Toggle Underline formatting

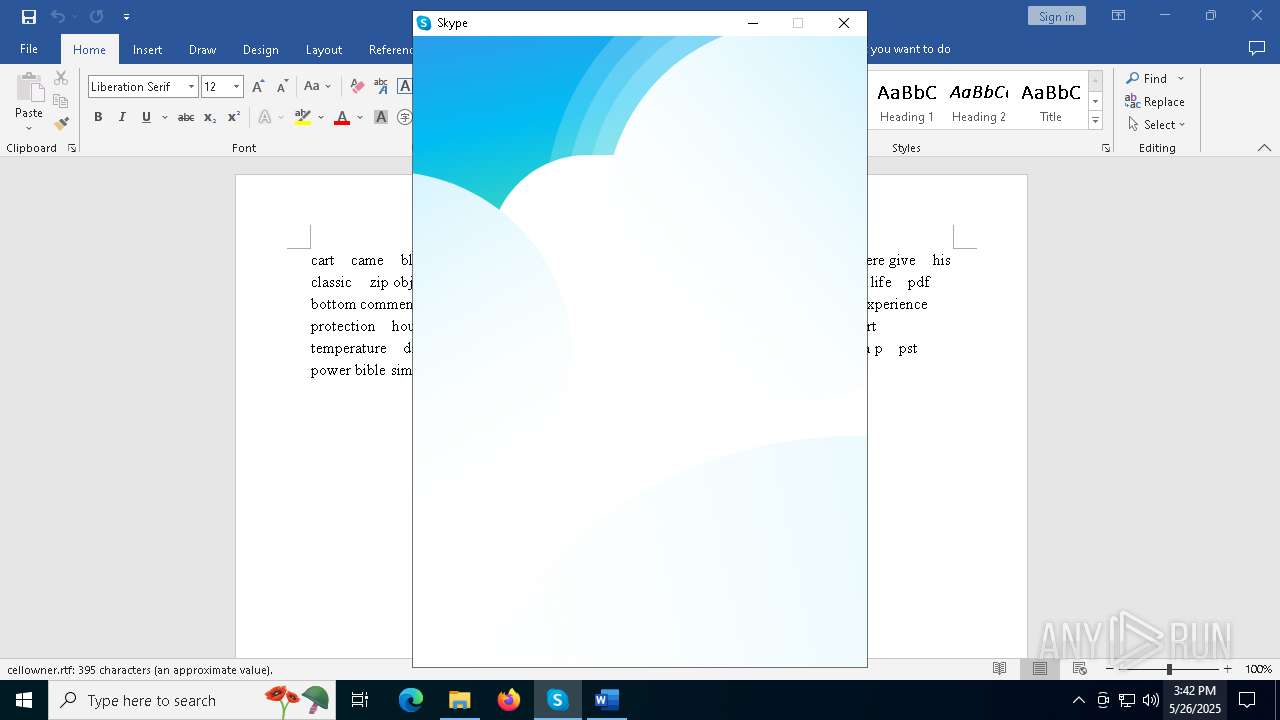[x=146, y=117]
